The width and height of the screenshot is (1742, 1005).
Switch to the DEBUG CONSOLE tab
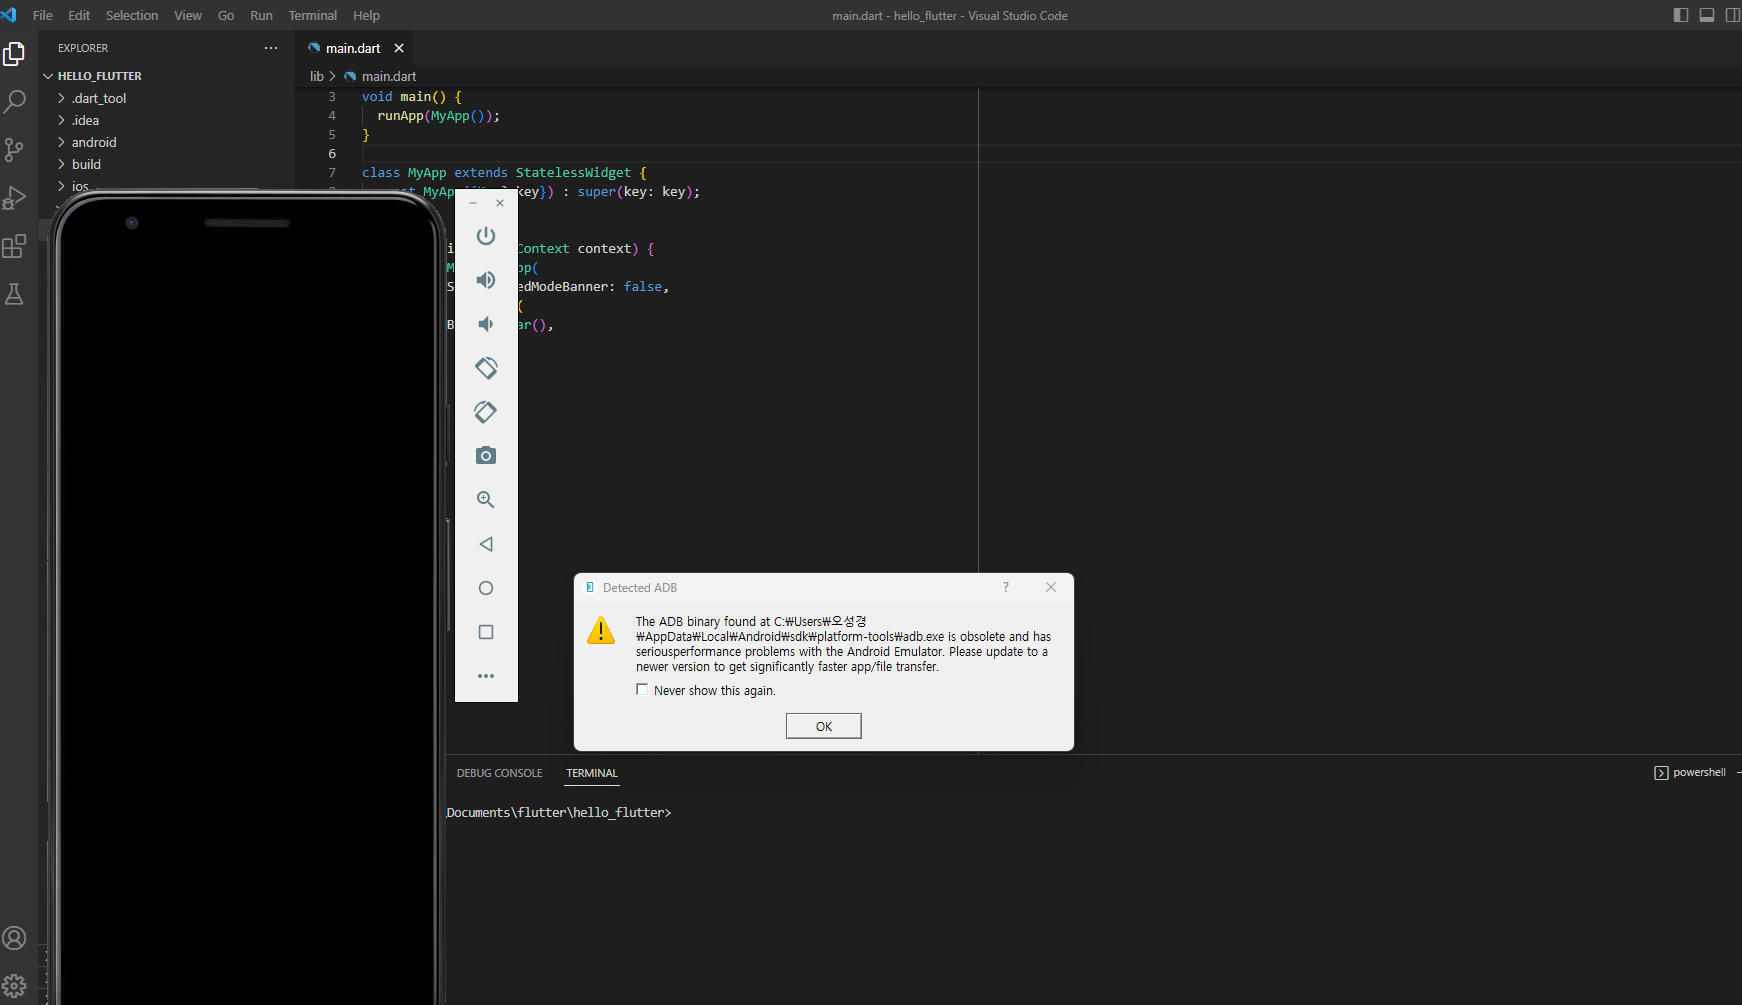(x=500, y=773)
